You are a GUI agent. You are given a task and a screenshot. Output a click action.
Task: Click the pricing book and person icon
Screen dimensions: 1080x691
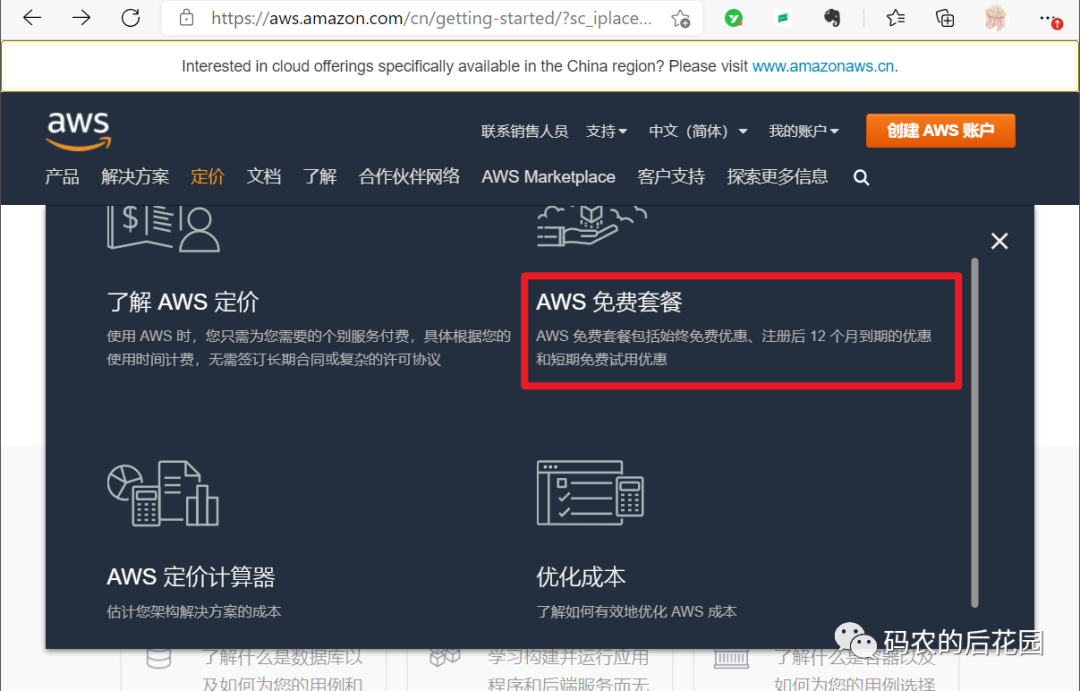[x=163, y=228]
